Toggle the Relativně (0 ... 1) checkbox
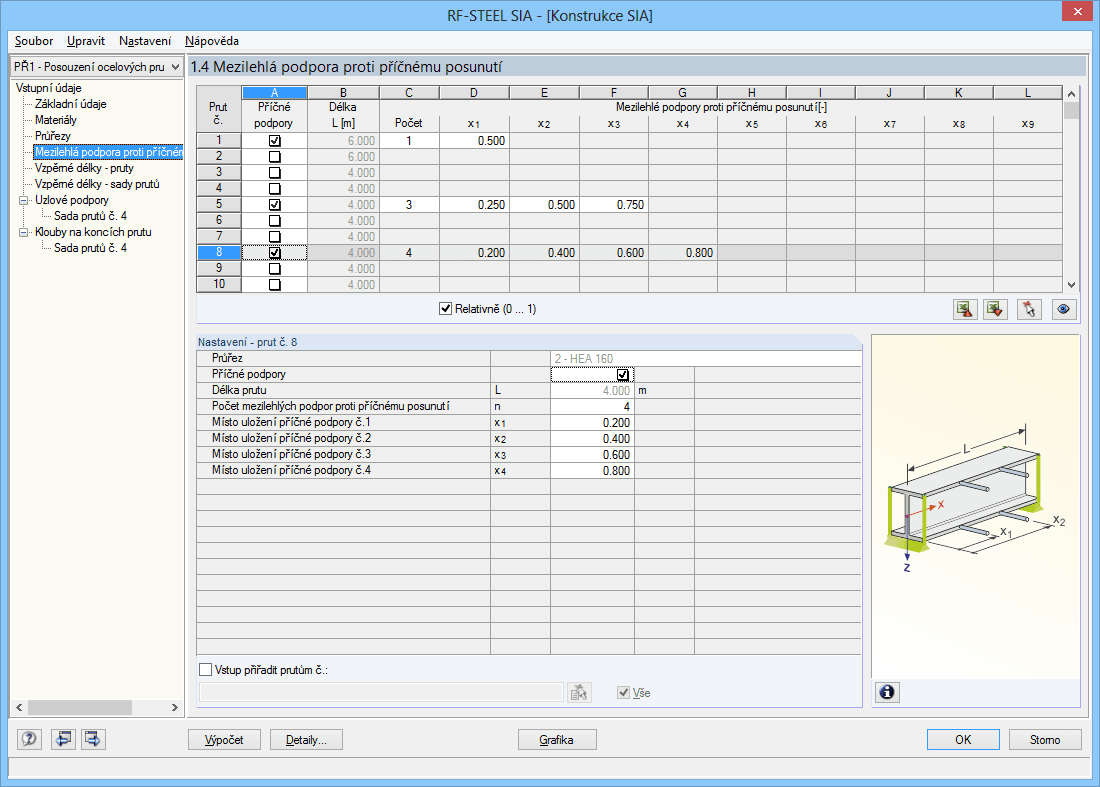The width and height of the screenshot is (1100, 787). coord(445,309)
